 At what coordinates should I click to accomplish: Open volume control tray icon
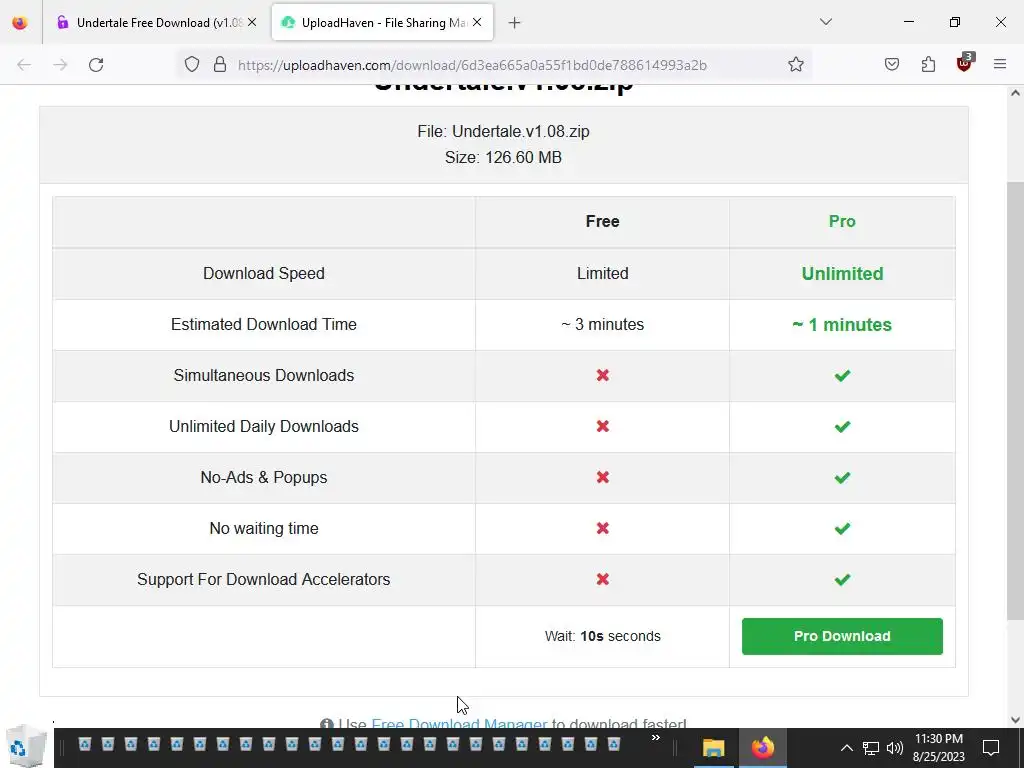[x=895, y=748]
